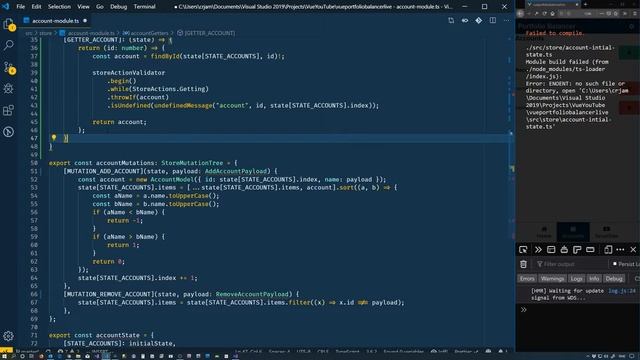Open the bottom activity bar icon above the settings gear
640x360 pixels.
9,132
